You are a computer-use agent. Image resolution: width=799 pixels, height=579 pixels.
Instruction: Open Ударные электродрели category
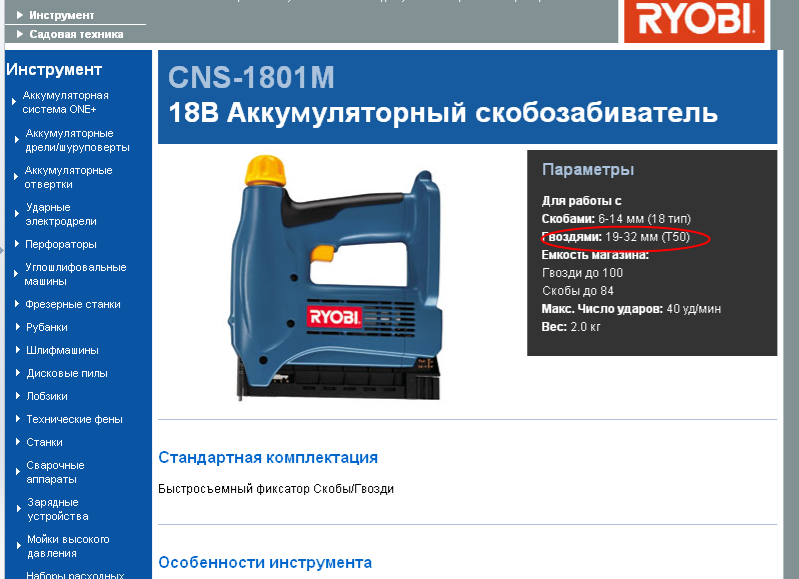coord(61,214)
